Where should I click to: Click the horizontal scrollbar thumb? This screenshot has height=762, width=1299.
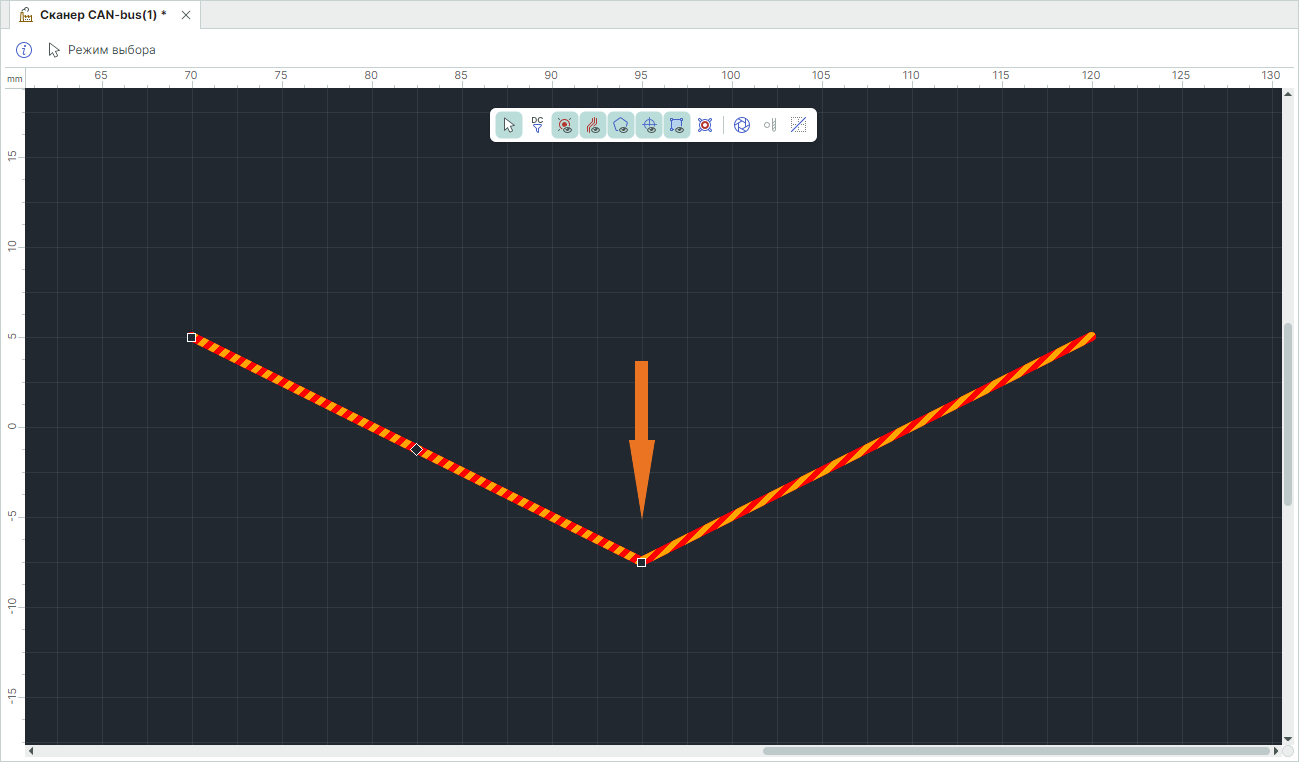tap(1017, 751)
